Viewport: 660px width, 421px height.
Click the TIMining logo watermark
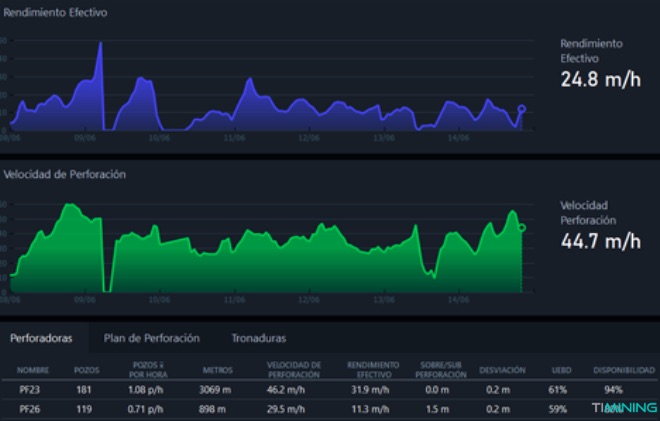click(x=624, y=408)
